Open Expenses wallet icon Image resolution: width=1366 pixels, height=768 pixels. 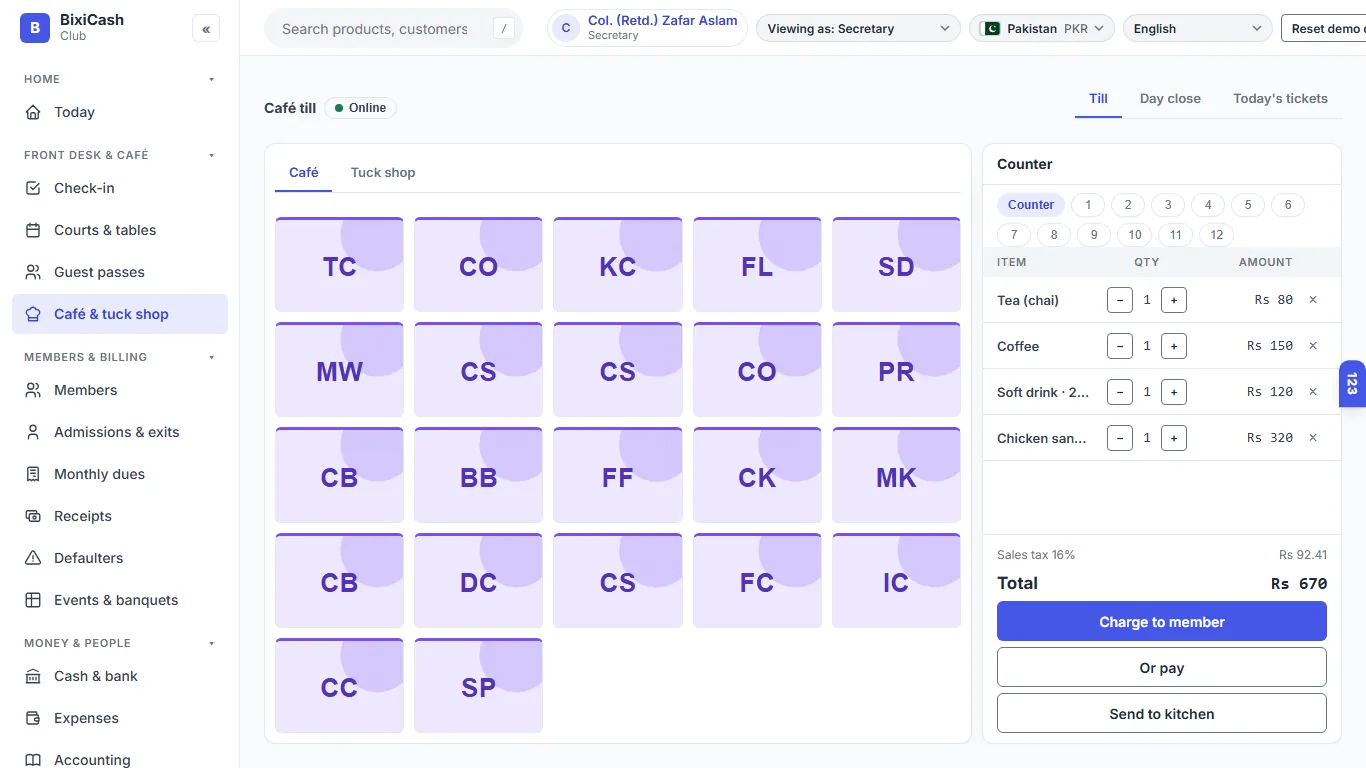tap(33, 718)
